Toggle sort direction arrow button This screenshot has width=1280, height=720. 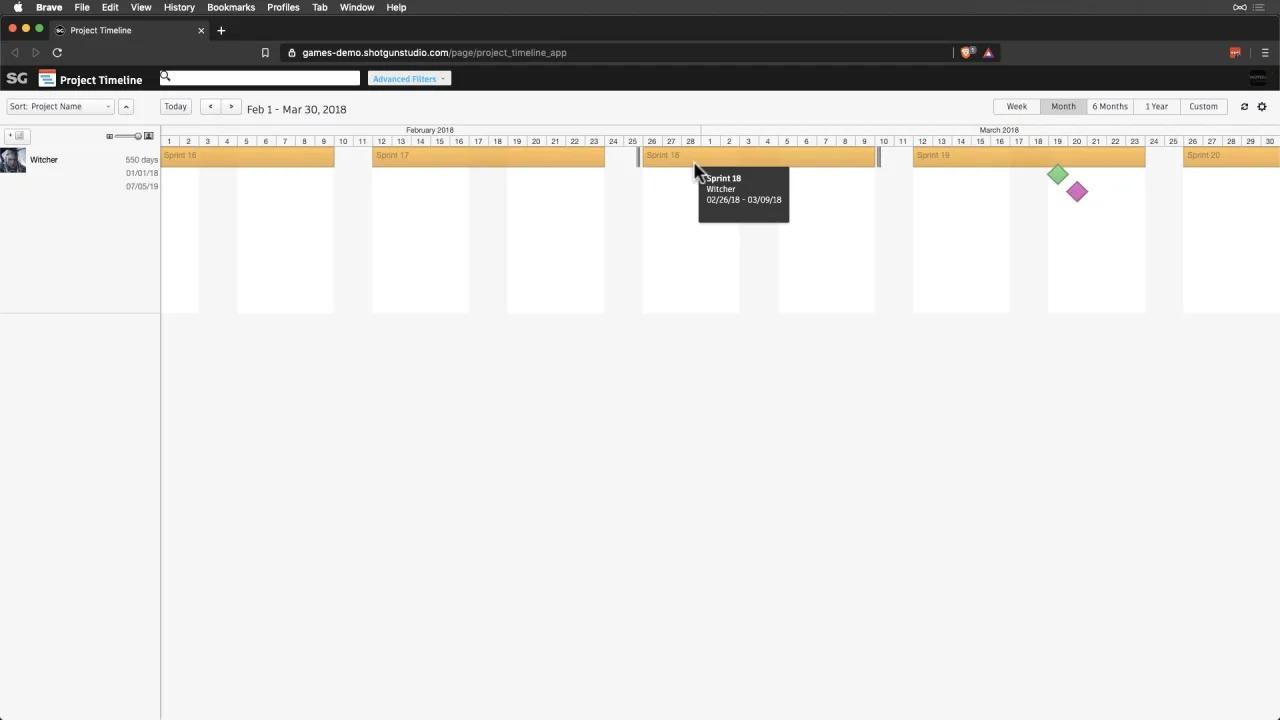click(126, 107)
